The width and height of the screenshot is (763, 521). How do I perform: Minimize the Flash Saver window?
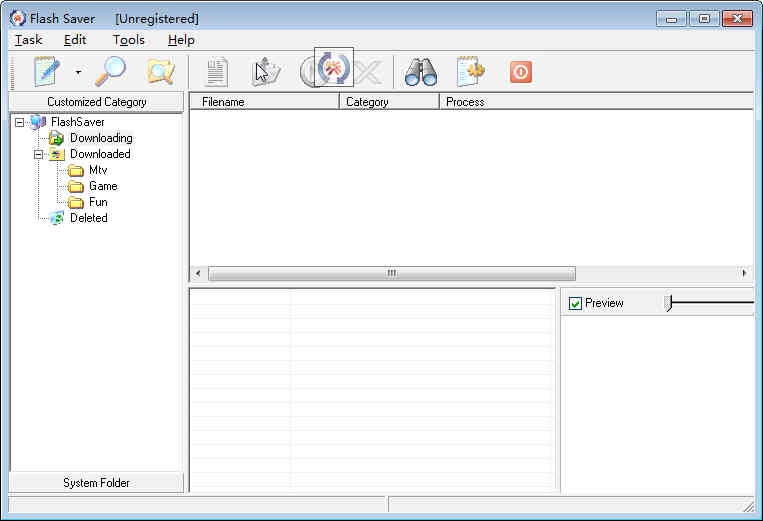pos(672,19)
